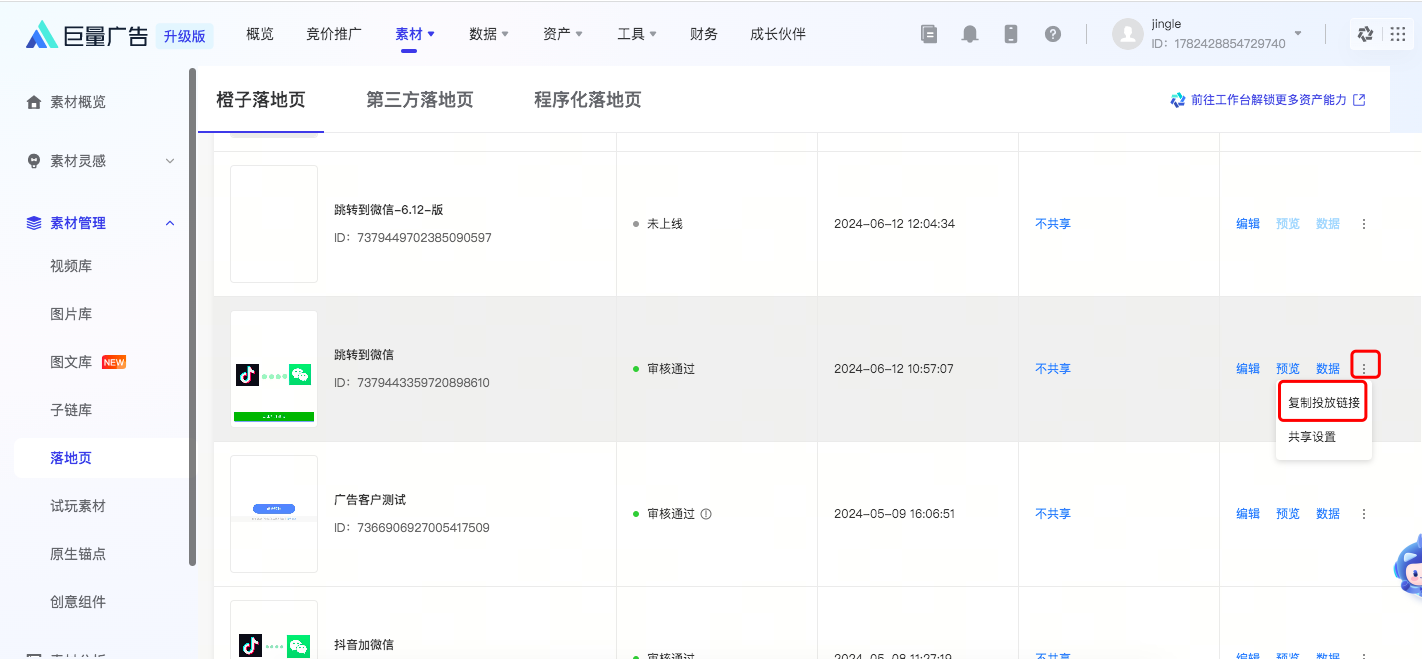Click the 跳转到微信 landing page thumbnail
The width and height of the screenshot is (1422, 659).
point(274,368)
